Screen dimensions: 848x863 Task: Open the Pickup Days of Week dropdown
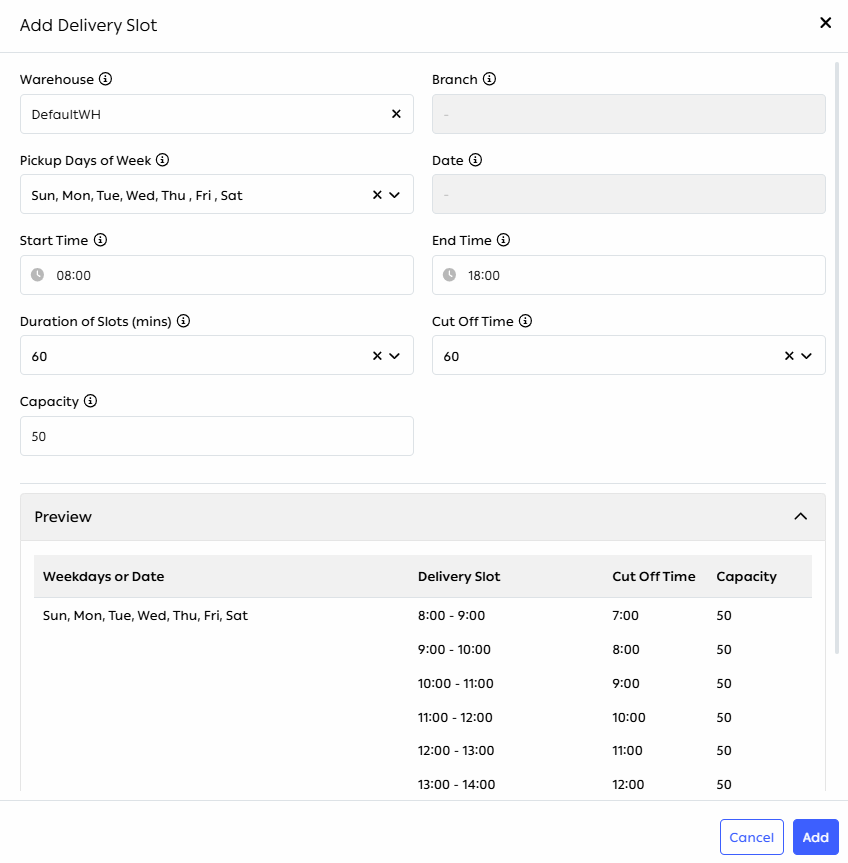point(395,195)
